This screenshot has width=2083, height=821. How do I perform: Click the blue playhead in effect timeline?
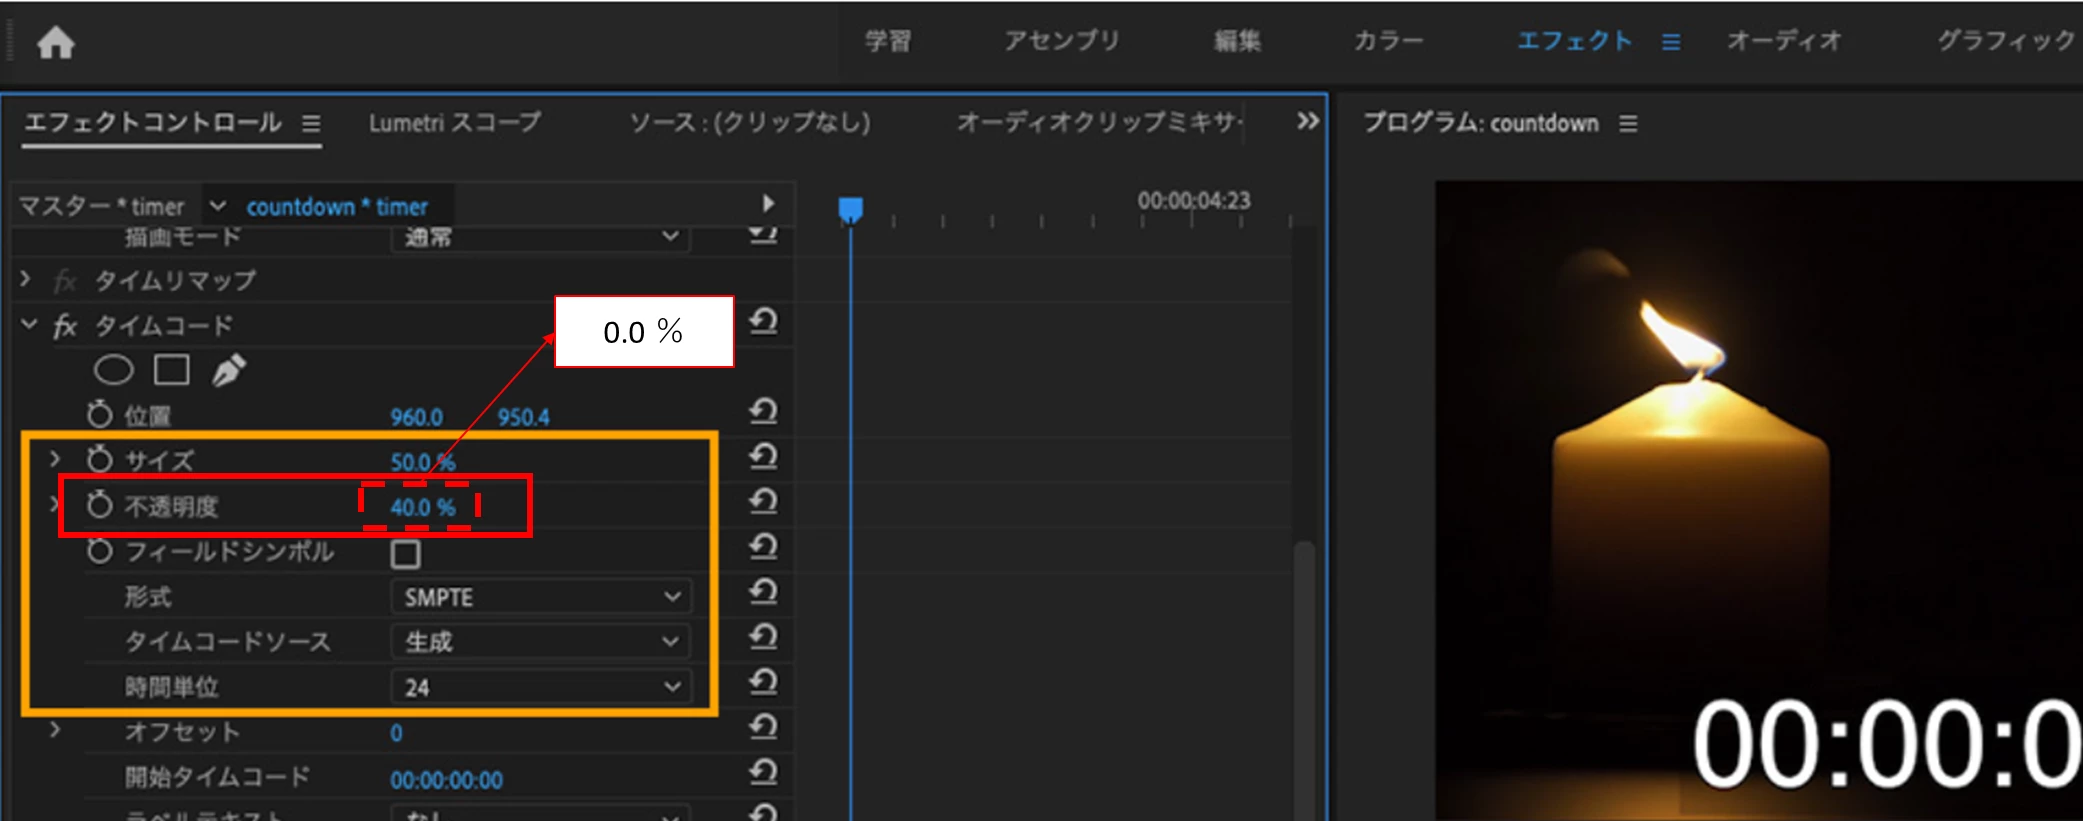850,209
